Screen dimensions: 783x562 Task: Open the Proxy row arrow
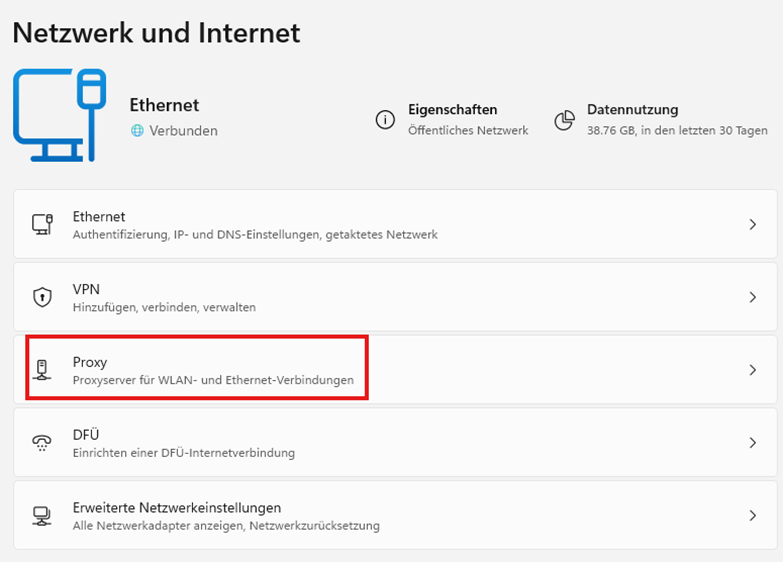click(752, 370)
